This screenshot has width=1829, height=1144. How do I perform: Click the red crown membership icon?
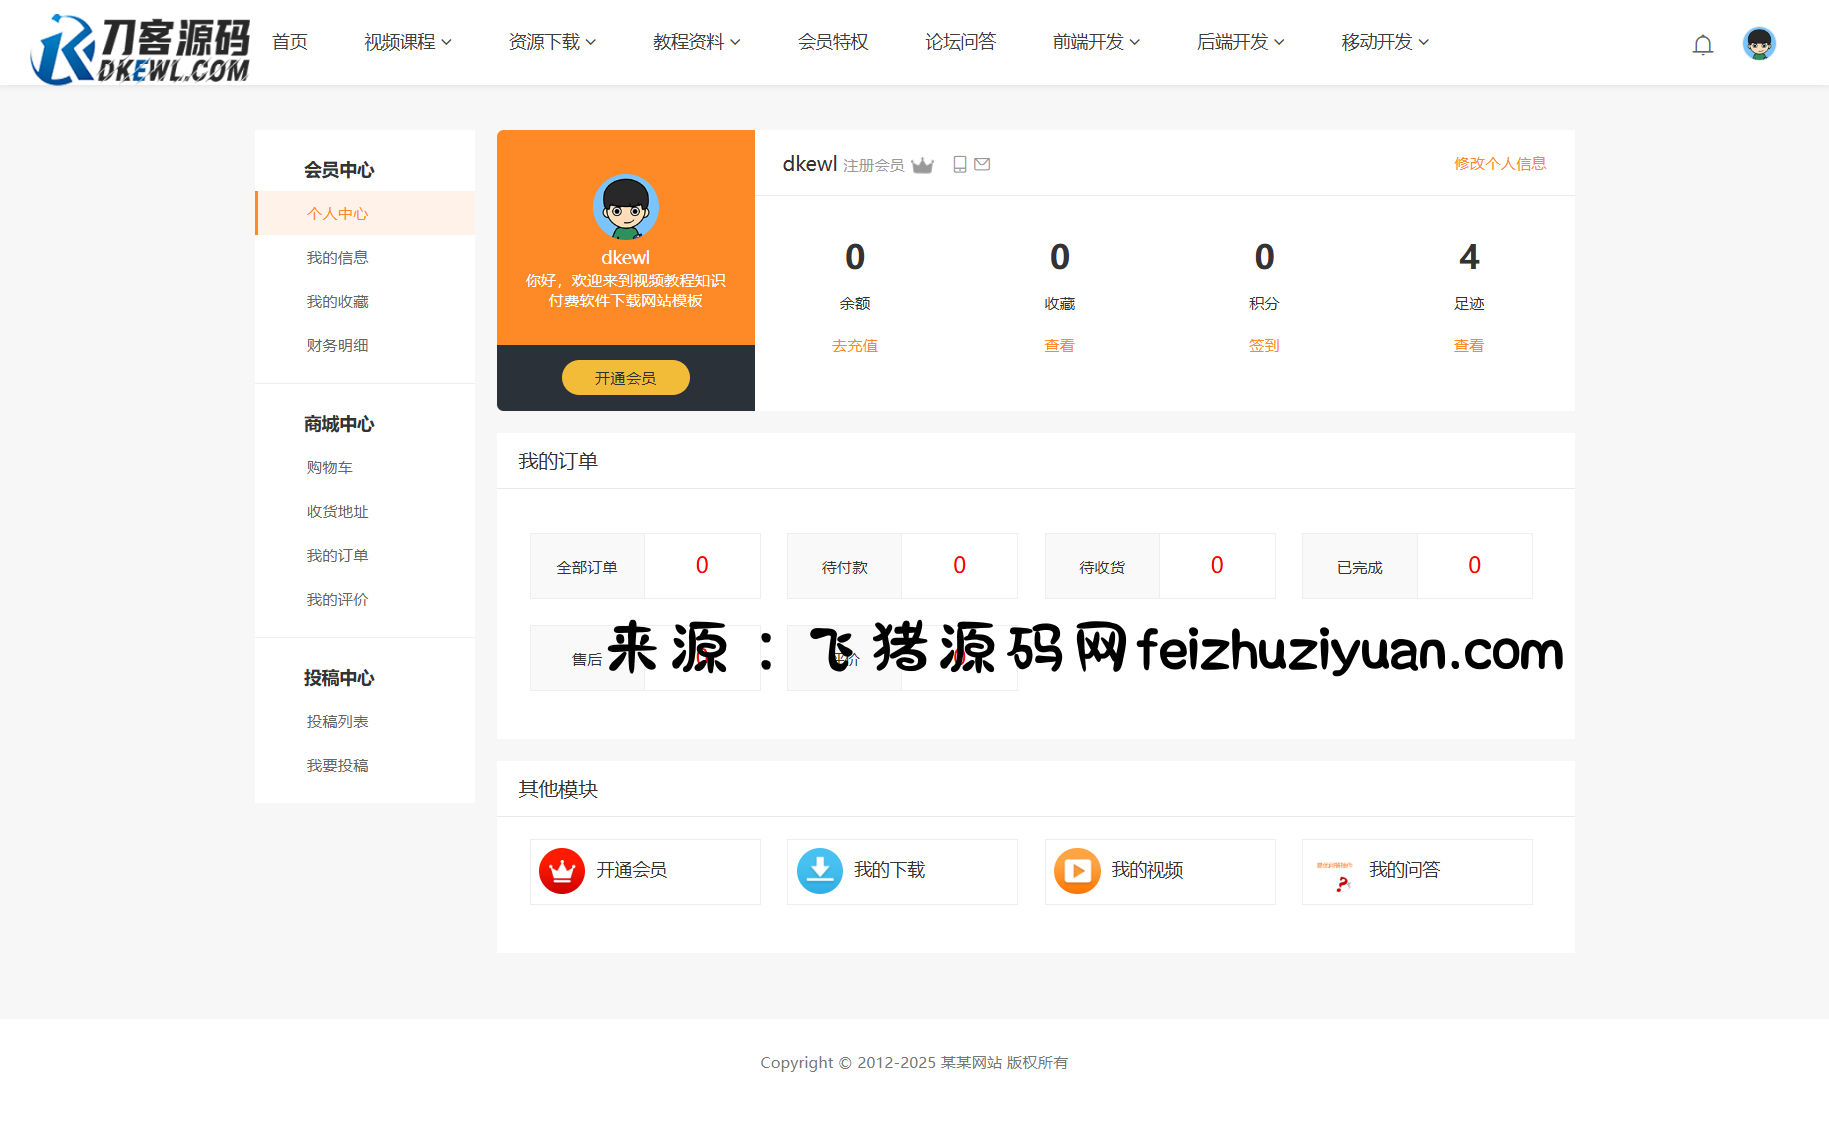tap(561, 871)
